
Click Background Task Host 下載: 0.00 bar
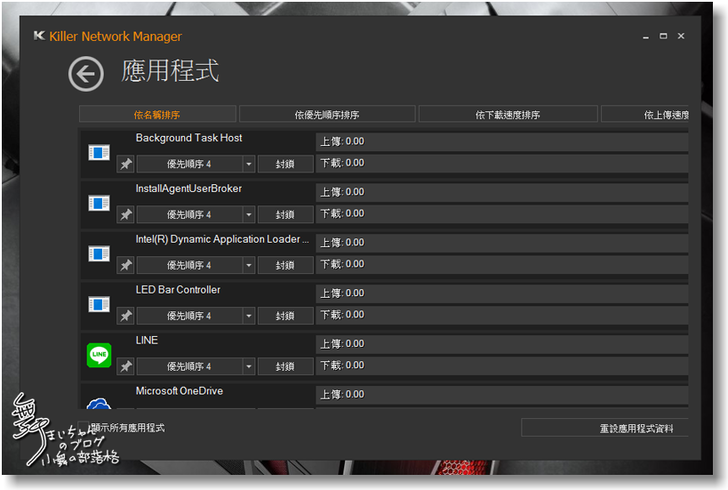(x=502, y=163)
